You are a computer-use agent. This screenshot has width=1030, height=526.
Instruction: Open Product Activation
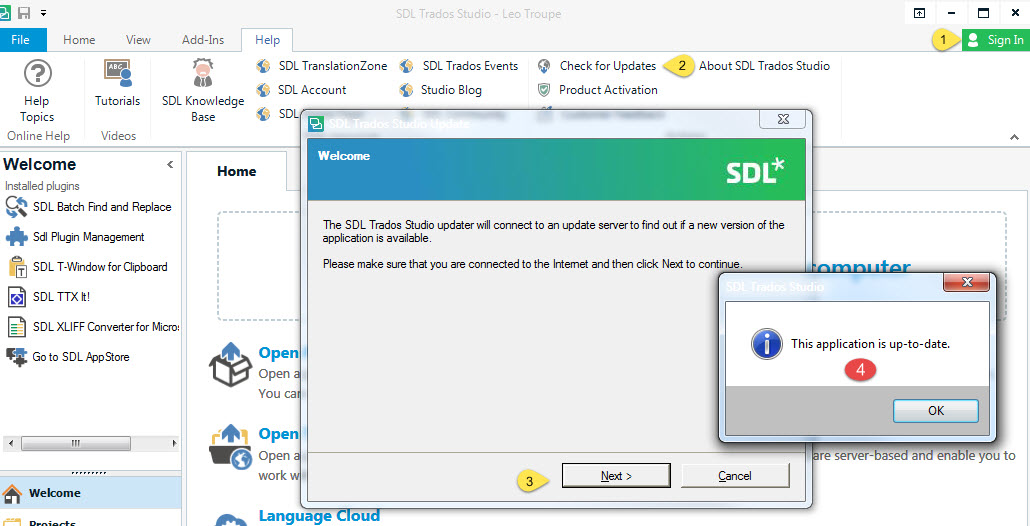tap(597, 89)
